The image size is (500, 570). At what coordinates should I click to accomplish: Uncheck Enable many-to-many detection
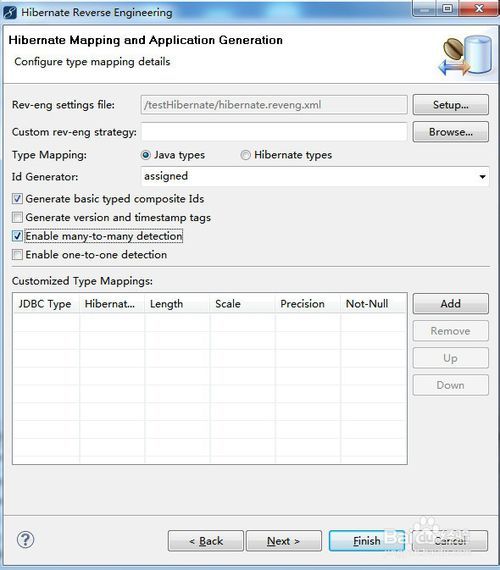pyautogui.click(x=17, y=236)
